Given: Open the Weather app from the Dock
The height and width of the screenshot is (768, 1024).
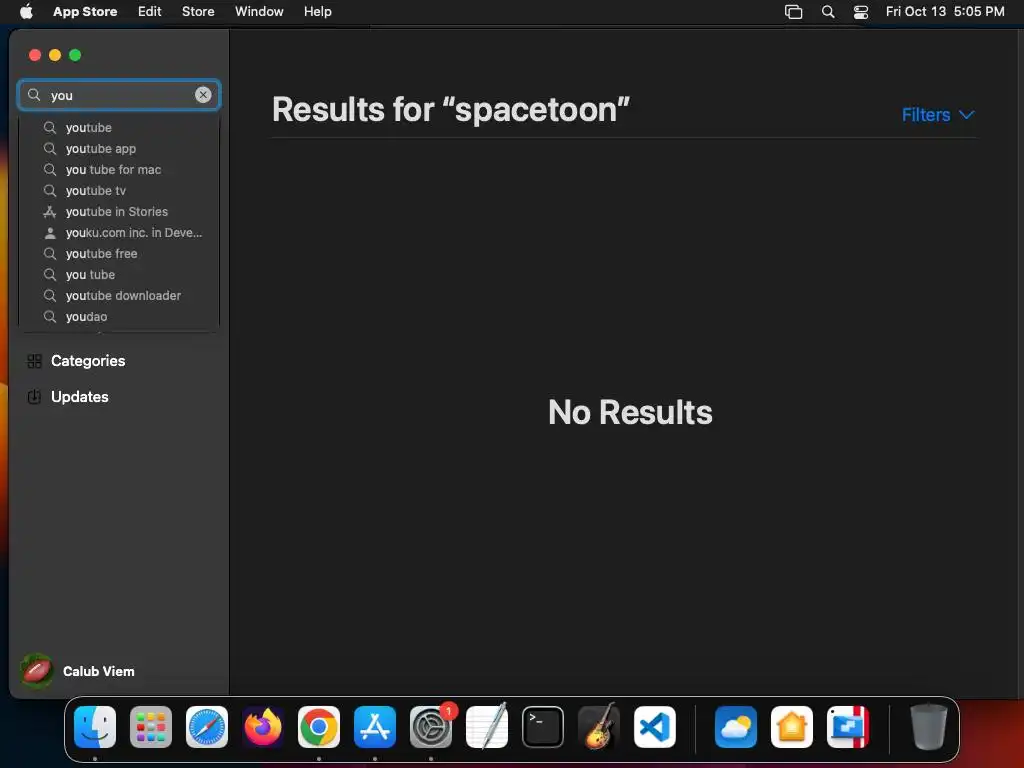Looking at the screenshot, I should (x=735, y=727).
